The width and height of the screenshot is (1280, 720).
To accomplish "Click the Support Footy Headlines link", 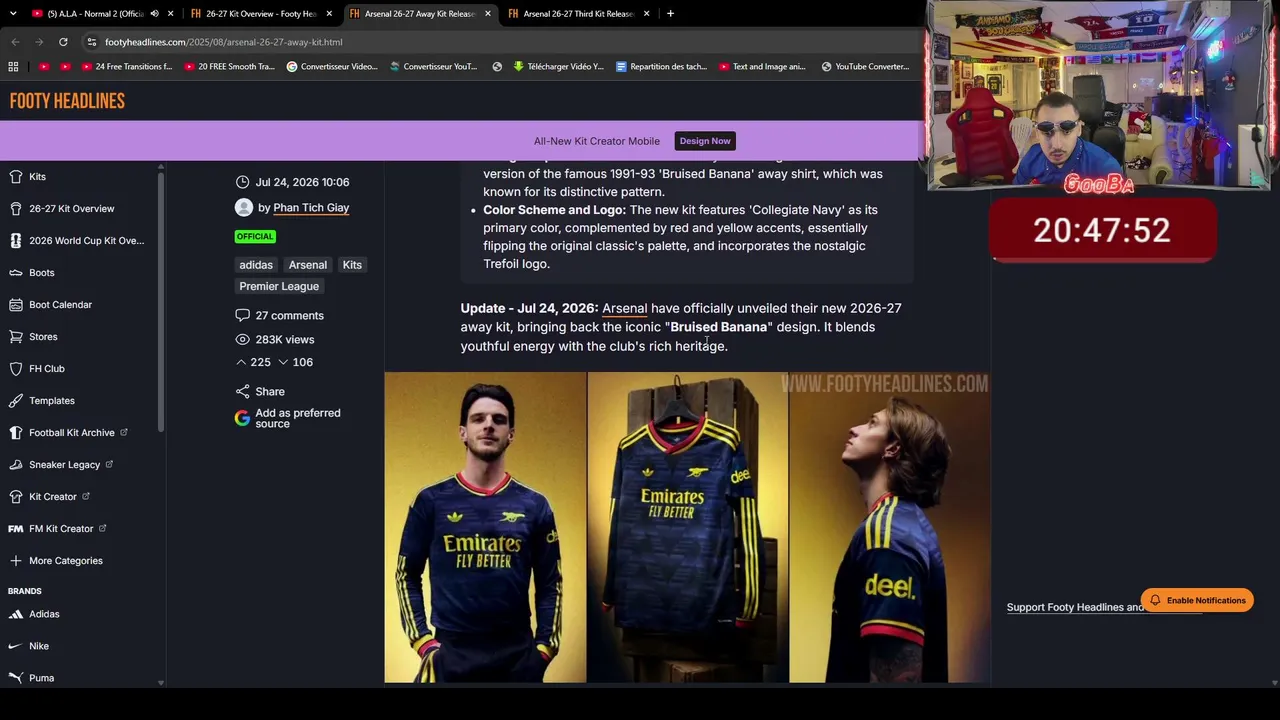I will pos(1075,607).
